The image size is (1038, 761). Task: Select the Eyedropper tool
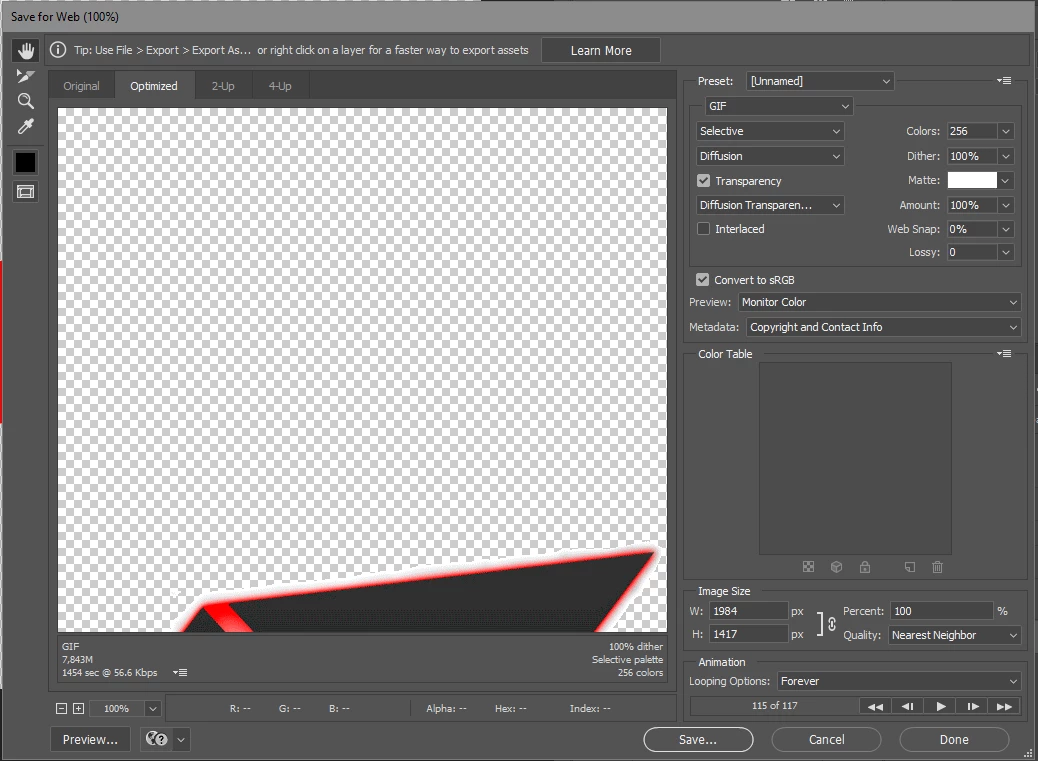[26, 126]
